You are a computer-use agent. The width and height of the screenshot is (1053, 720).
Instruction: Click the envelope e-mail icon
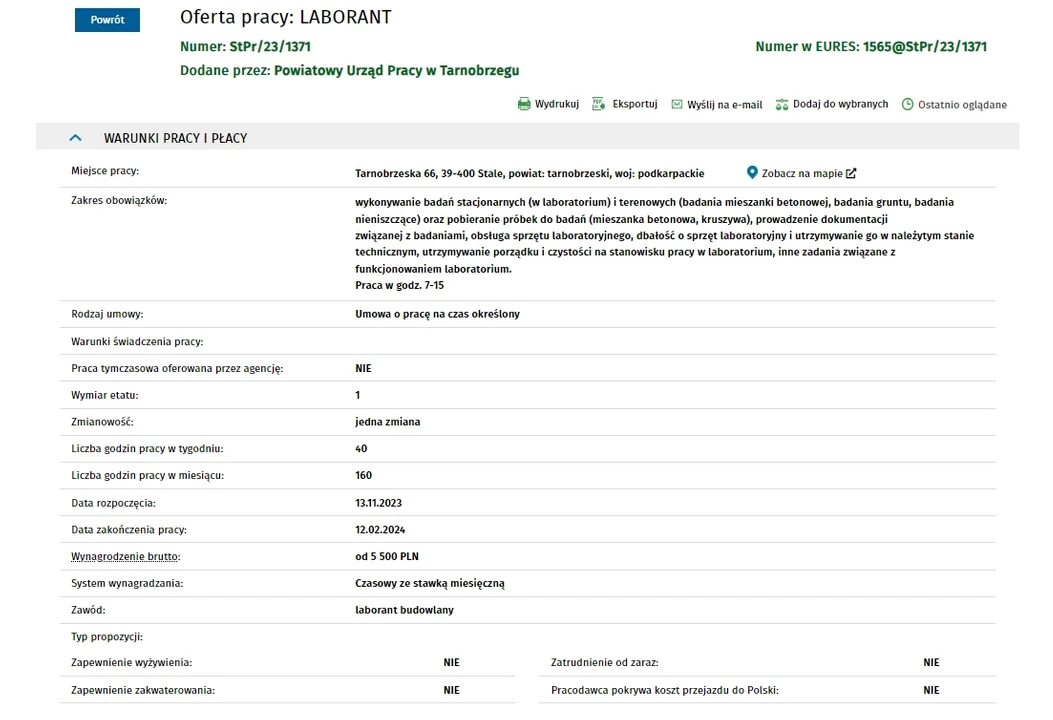[677, 104]
